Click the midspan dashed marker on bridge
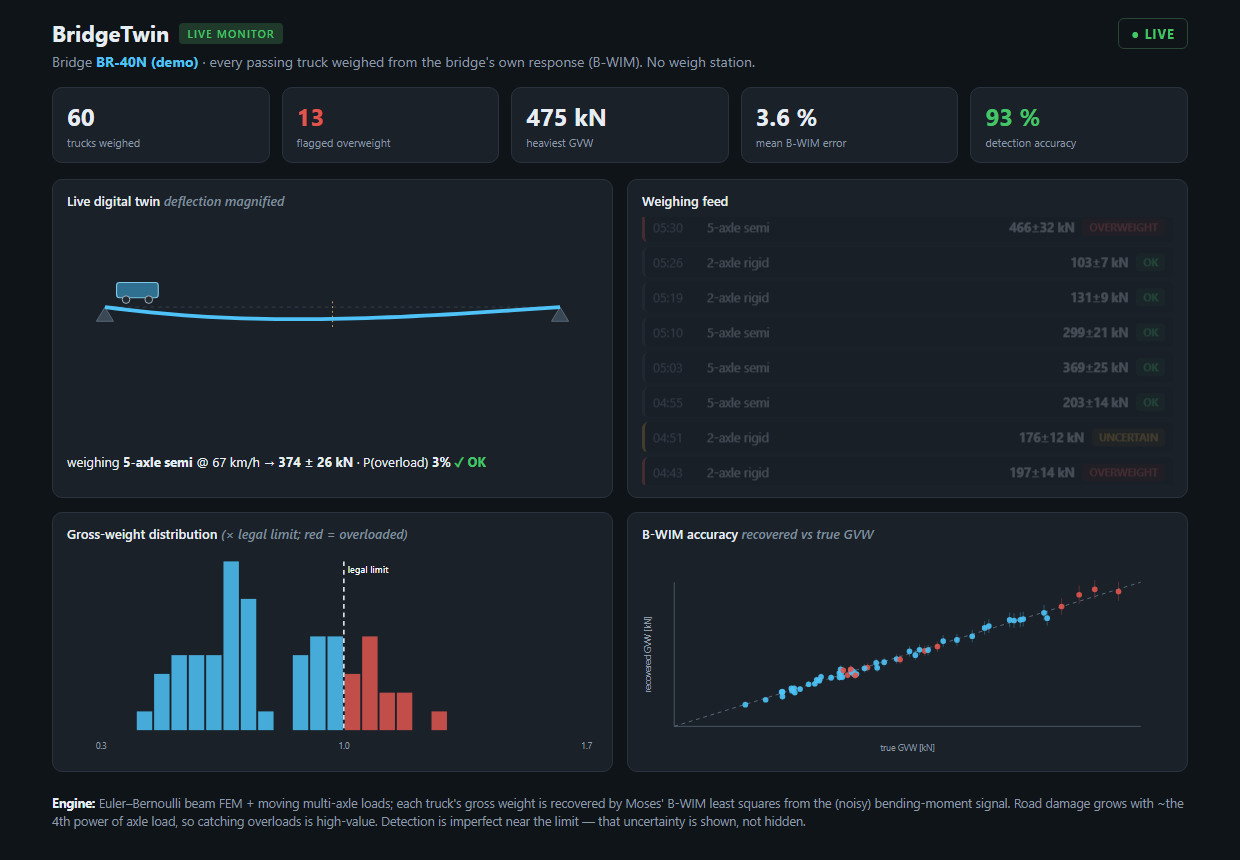The image size is (1240, 860). pos(332,313)
